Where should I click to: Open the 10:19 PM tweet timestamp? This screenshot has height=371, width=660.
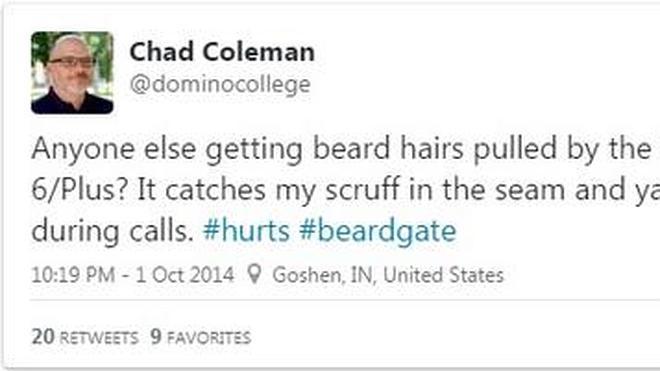point(73,275)
